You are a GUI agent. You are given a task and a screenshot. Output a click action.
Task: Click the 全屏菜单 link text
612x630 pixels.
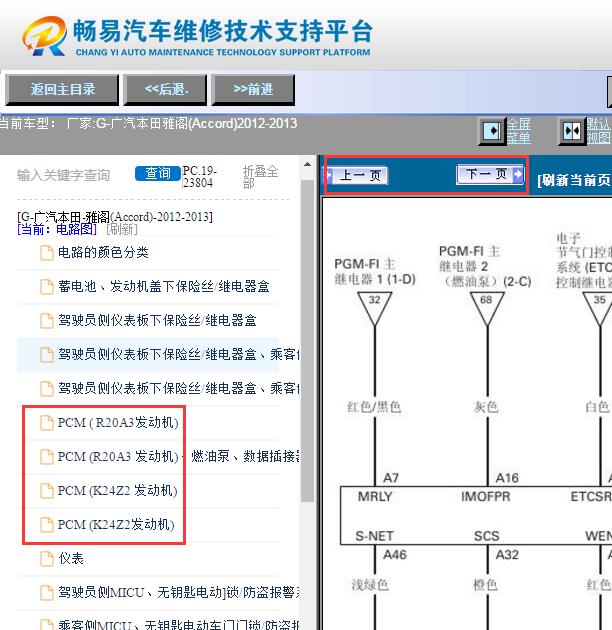point(518,131)
